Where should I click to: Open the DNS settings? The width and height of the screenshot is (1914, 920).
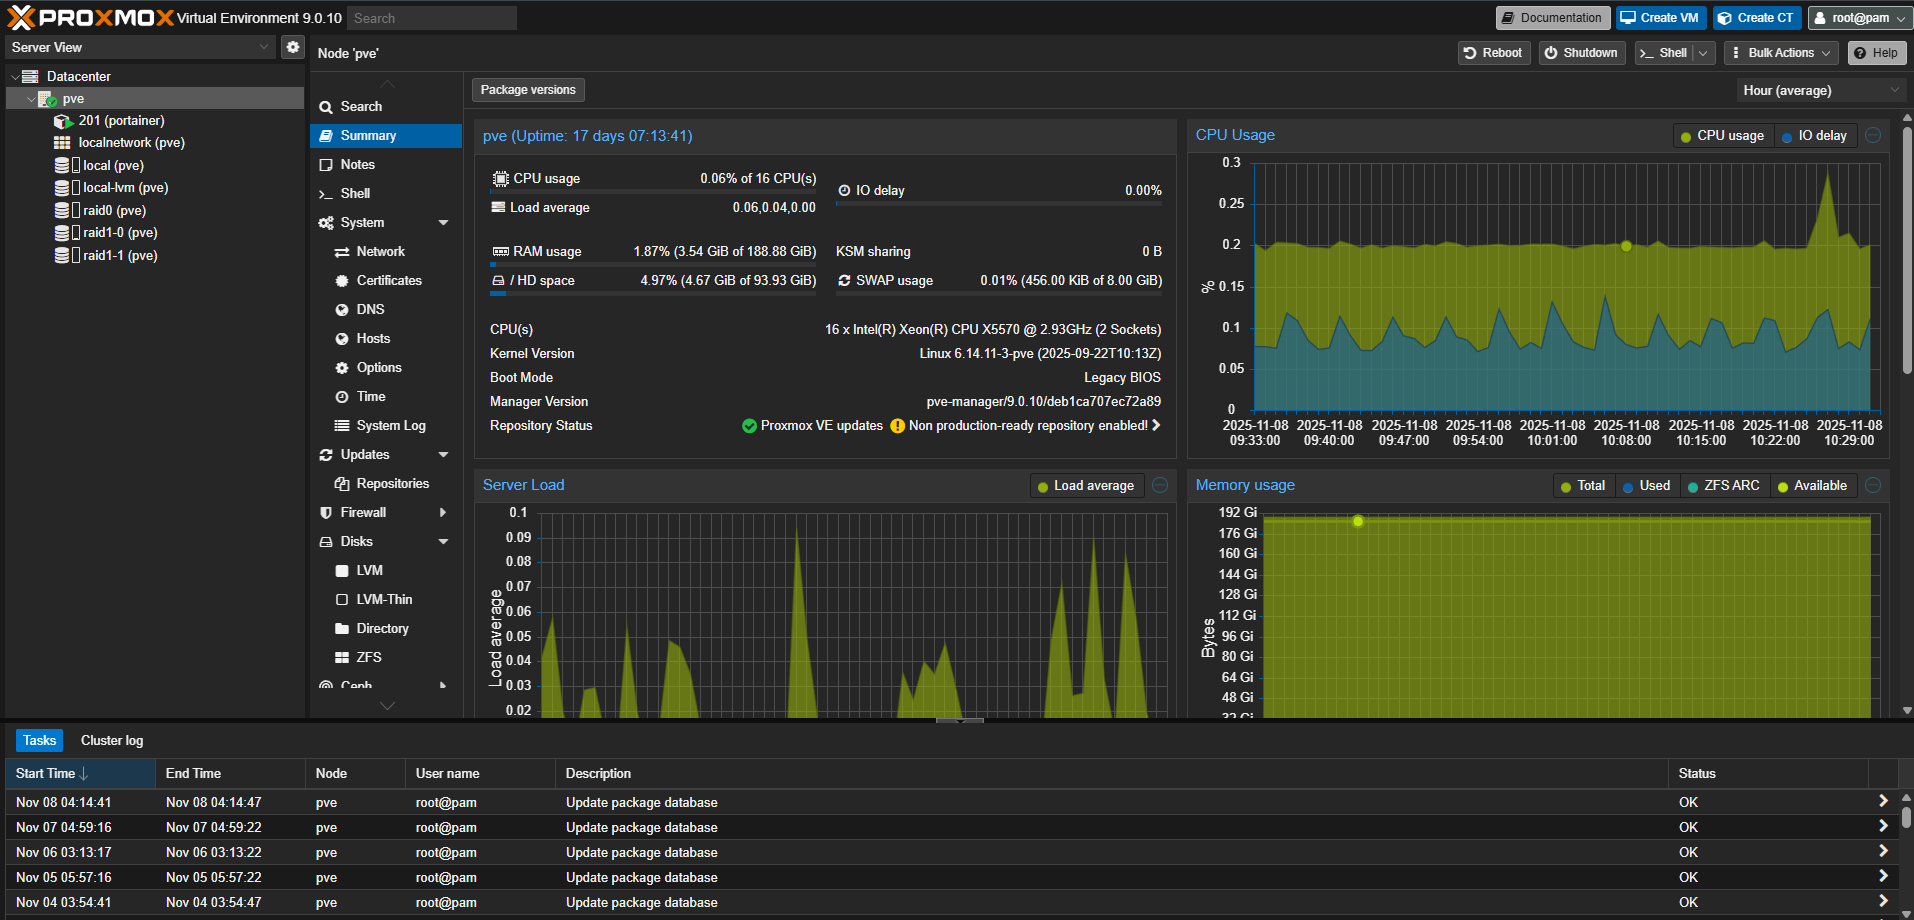(368, 309)
